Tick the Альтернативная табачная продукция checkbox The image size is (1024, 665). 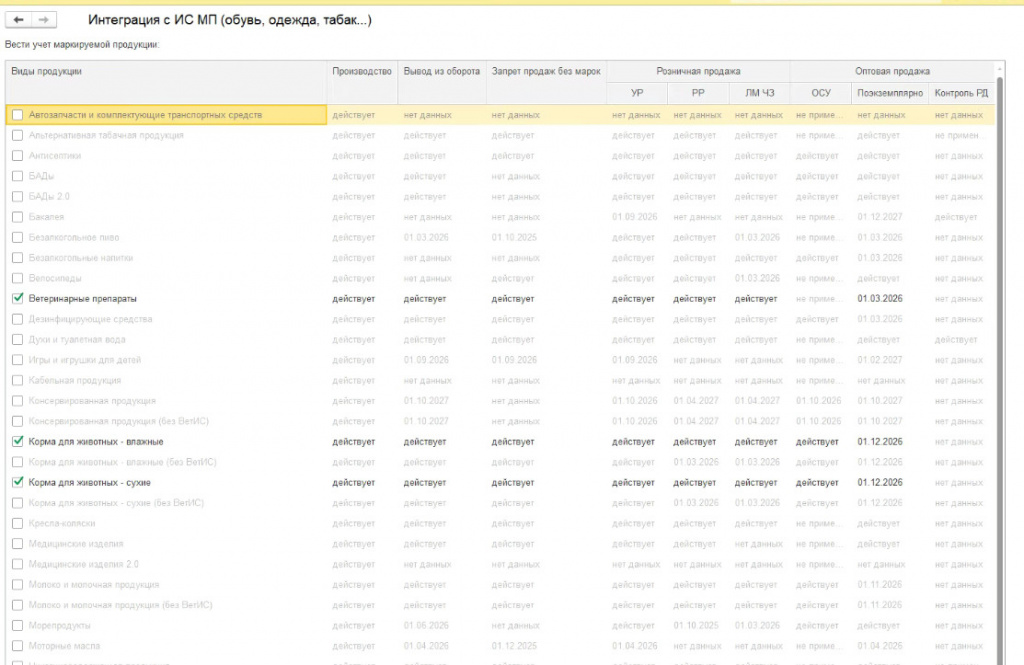coord(18,135)
